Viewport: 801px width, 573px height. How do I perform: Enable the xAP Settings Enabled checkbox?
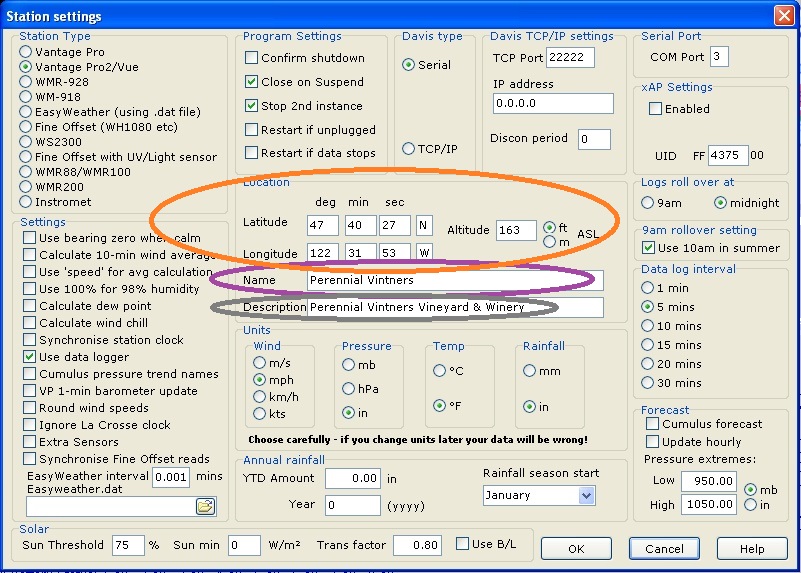(x=656, y=109)
